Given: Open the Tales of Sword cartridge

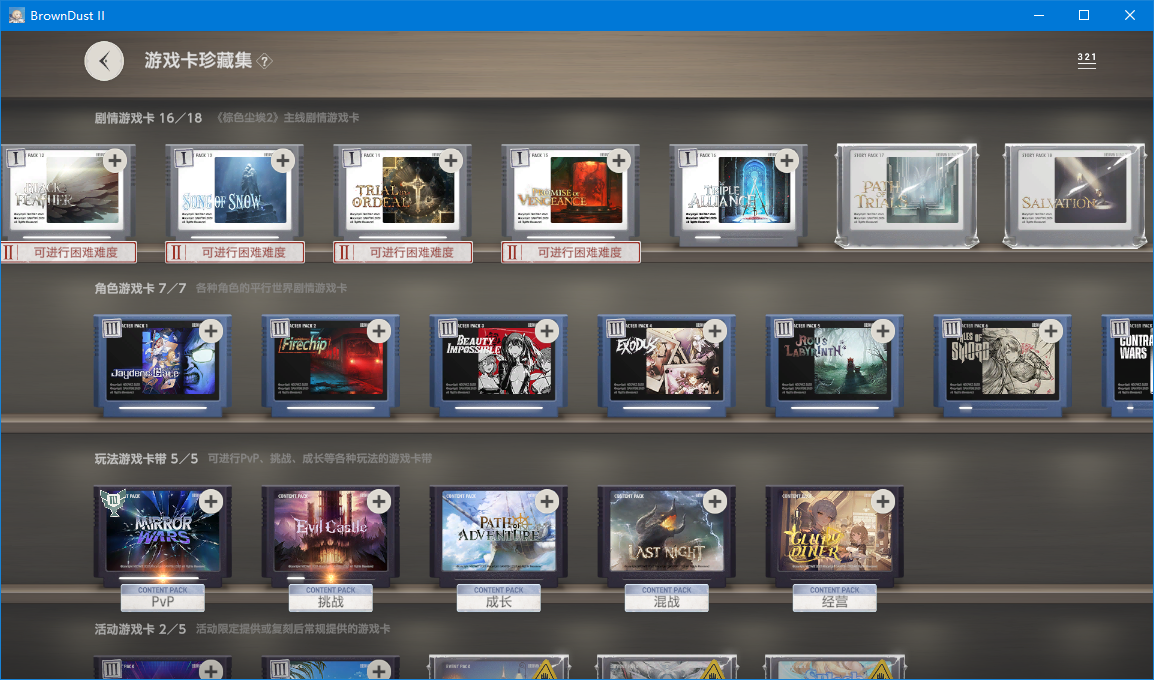Looking at the screenshot, I should pos(1002,366).
